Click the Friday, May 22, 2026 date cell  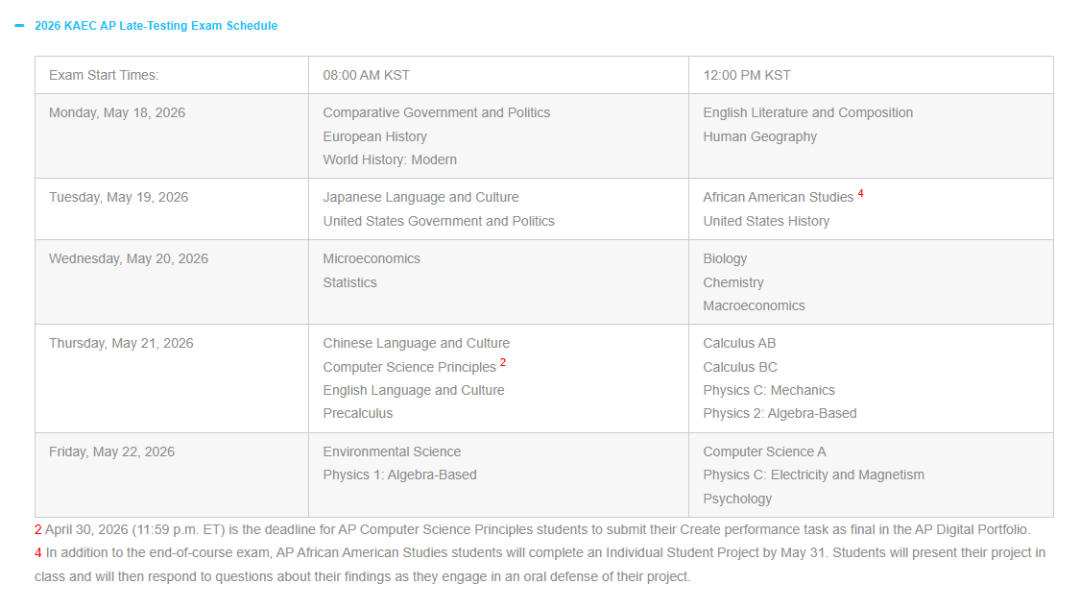pos(172,475)
